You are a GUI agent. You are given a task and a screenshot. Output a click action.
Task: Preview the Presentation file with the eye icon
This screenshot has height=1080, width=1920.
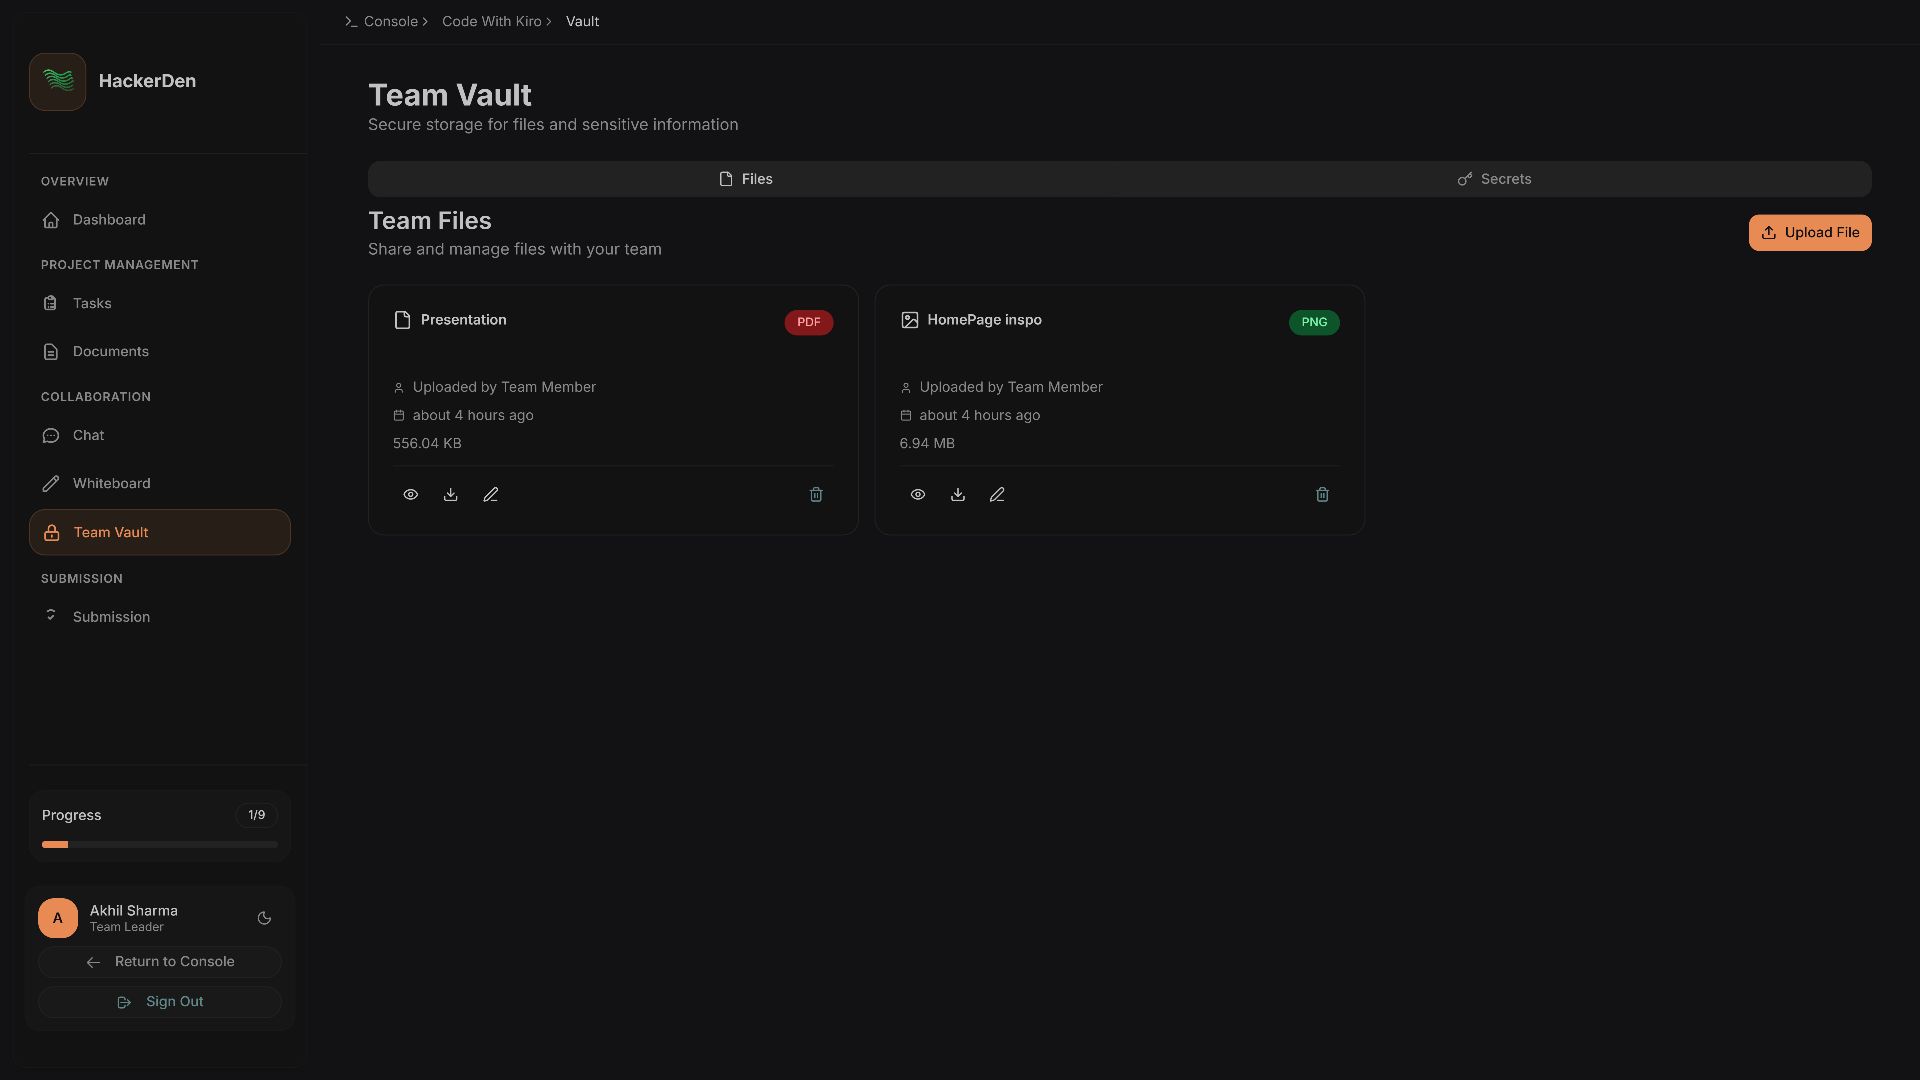[410, 495]
